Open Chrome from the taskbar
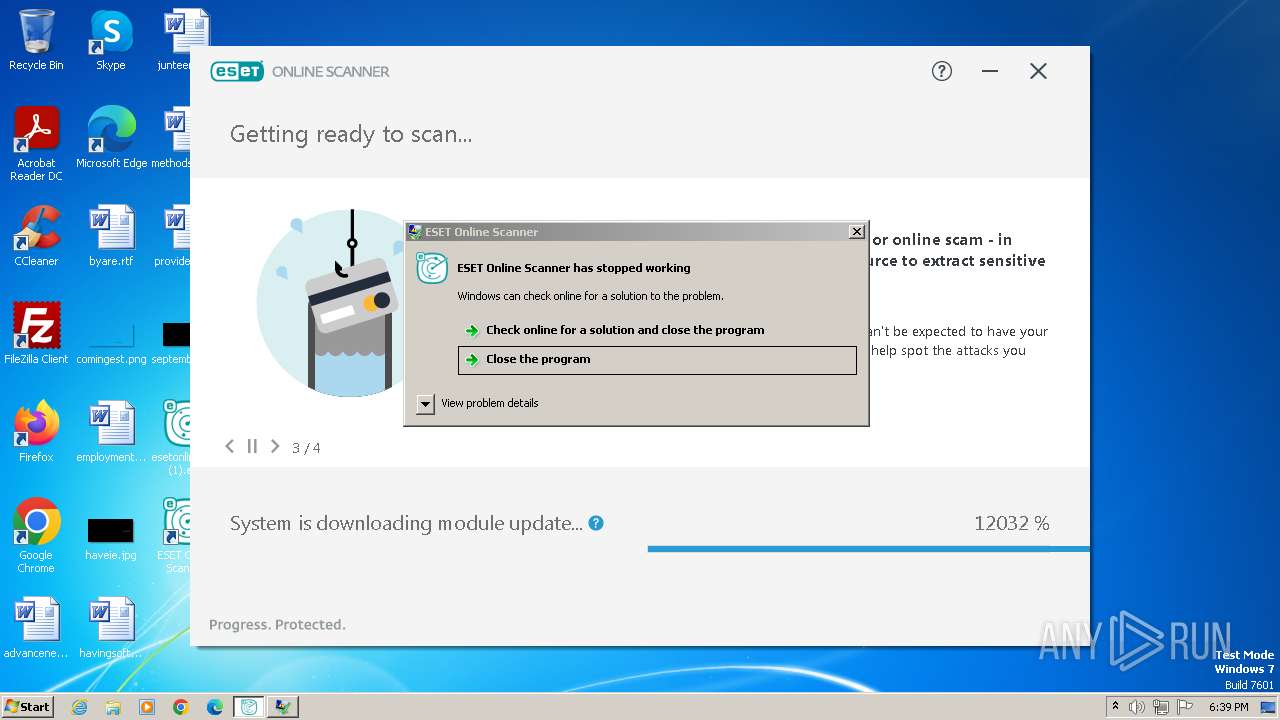 [181, 707]
